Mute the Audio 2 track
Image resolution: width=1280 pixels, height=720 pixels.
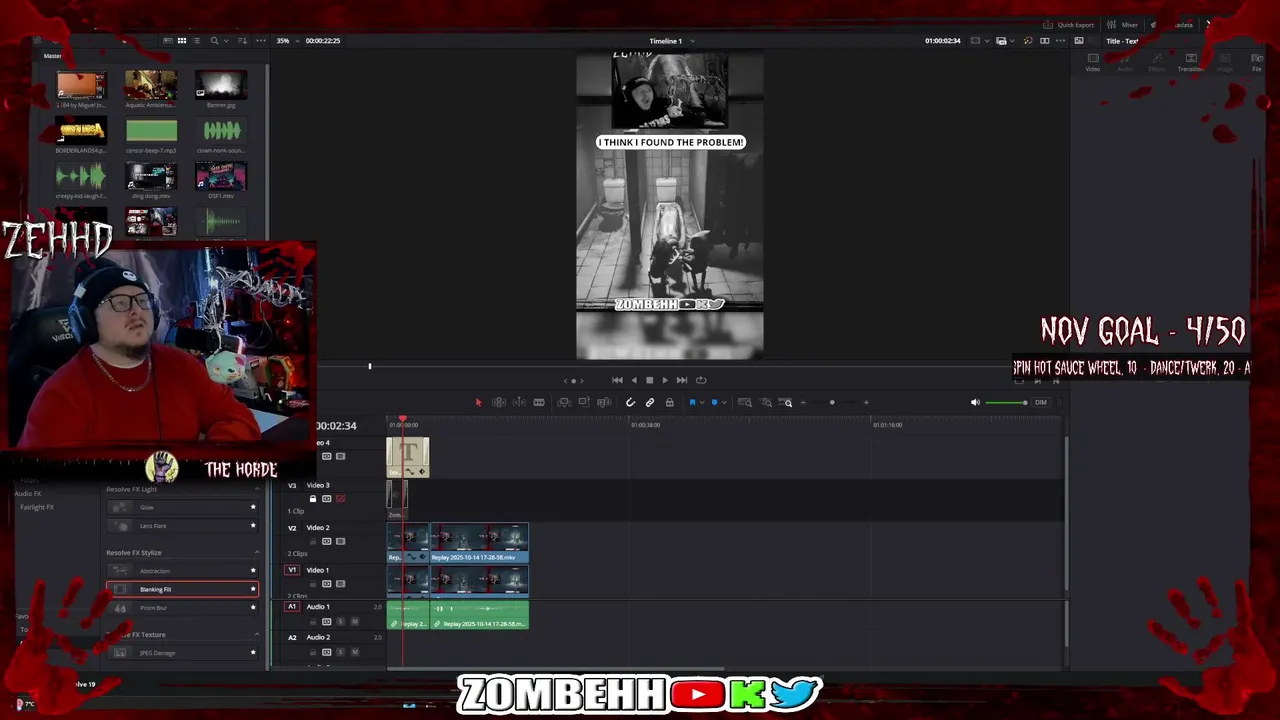pyautogui.click(x=354, y=652)
